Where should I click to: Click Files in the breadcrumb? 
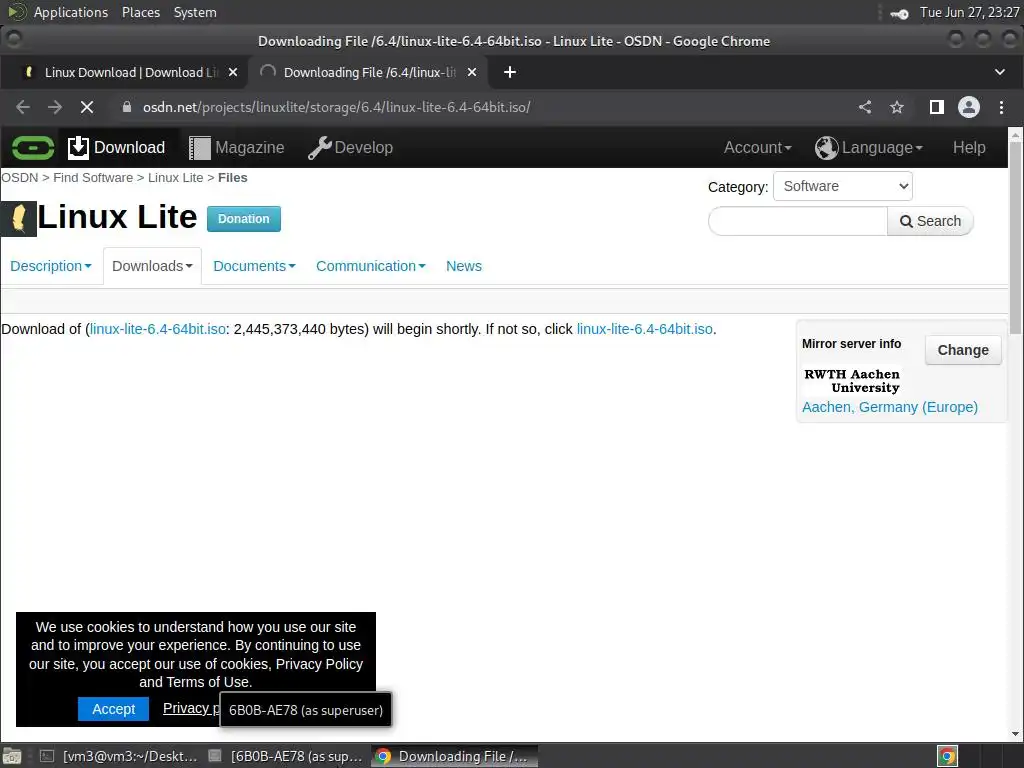pyautogui.click(x=232, y=178)
